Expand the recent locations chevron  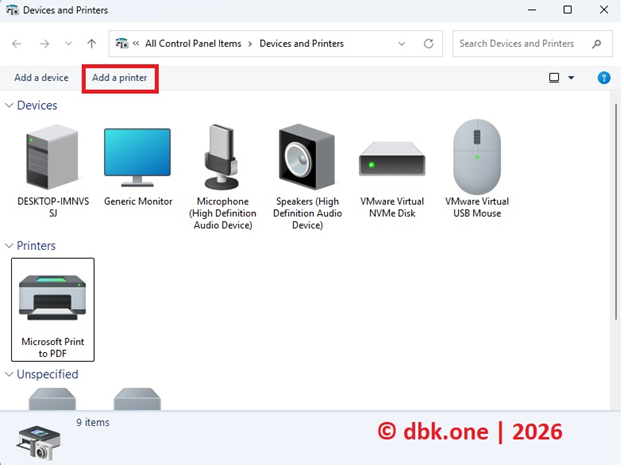click(x=68, y=44)
